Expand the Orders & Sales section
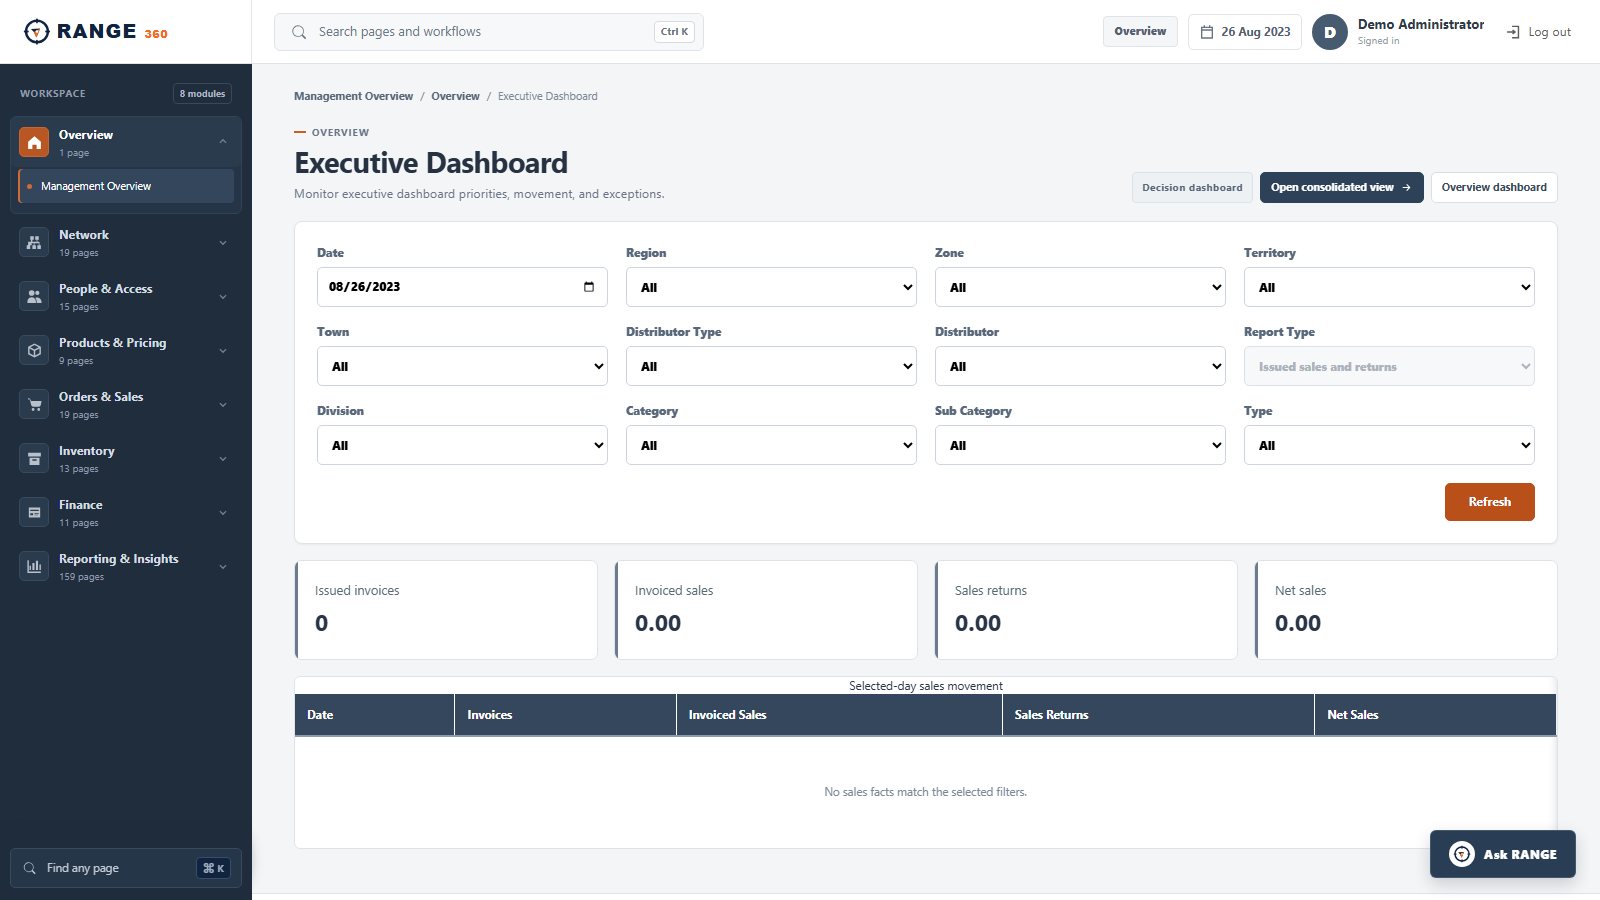The height and width of the screenshot is (900, 1600). coord(223,405)
